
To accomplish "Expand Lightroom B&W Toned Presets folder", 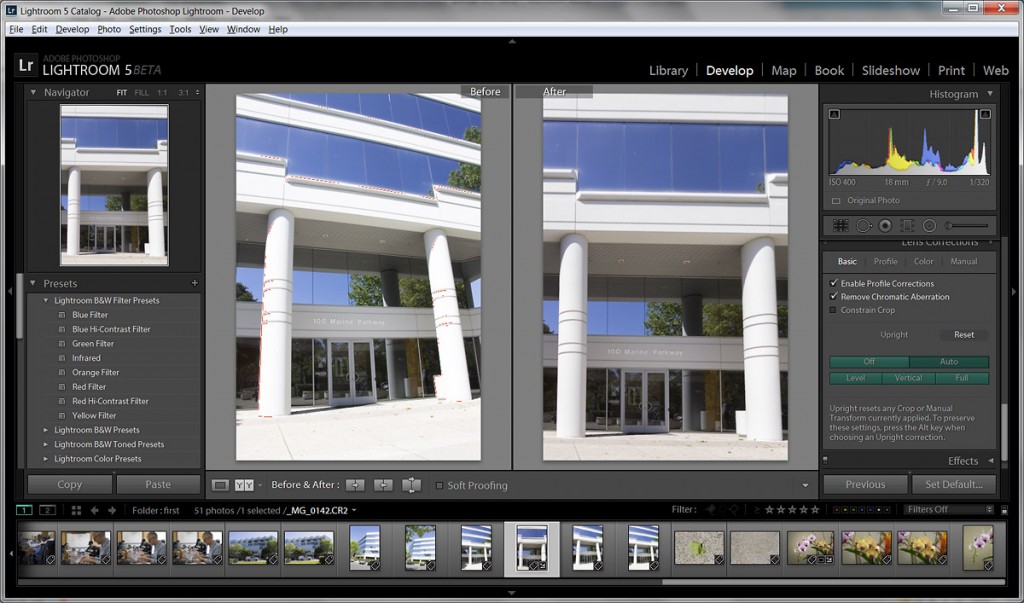I will pos(46,444).
